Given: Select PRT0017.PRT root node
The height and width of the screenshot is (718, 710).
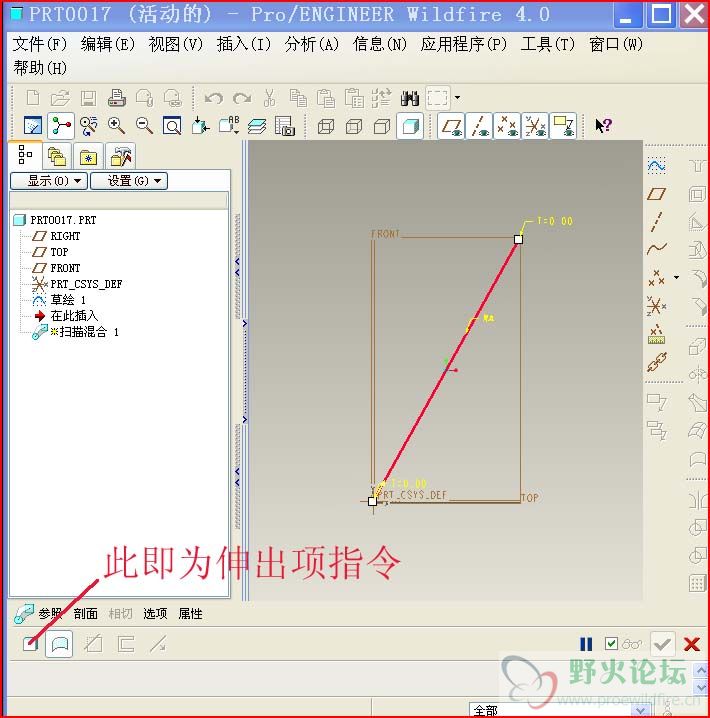Looking at the screenshot, I should 63,220.
